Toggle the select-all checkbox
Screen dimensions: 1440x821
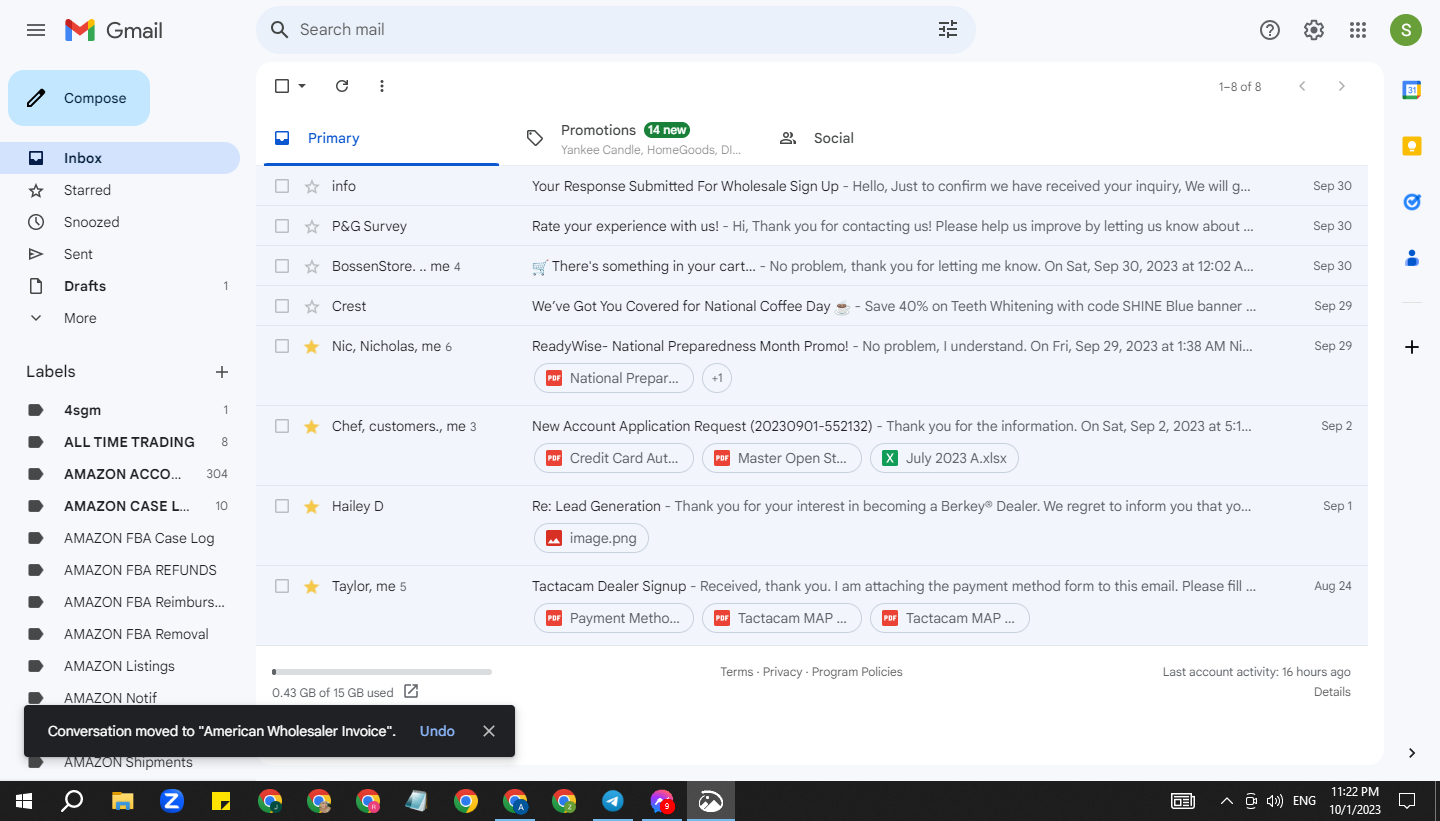(x=282, y=86)
